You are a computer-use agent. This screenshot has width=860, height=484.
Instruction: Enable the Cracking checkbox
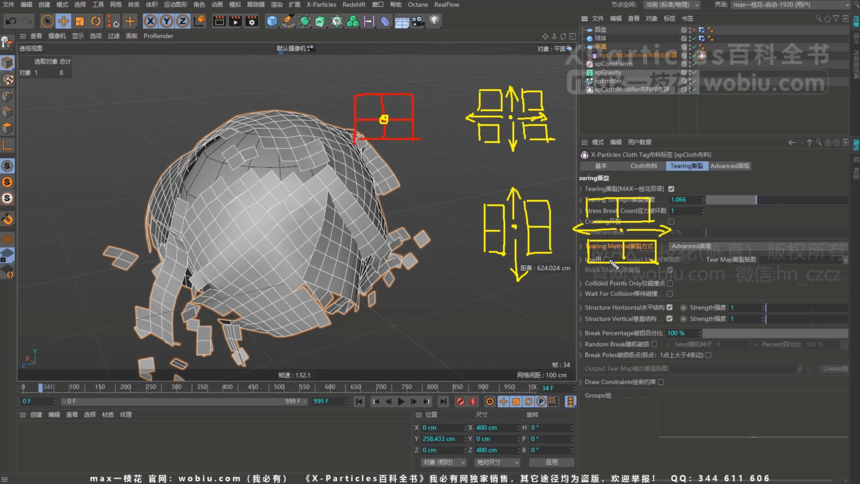[x=671, y=222]
